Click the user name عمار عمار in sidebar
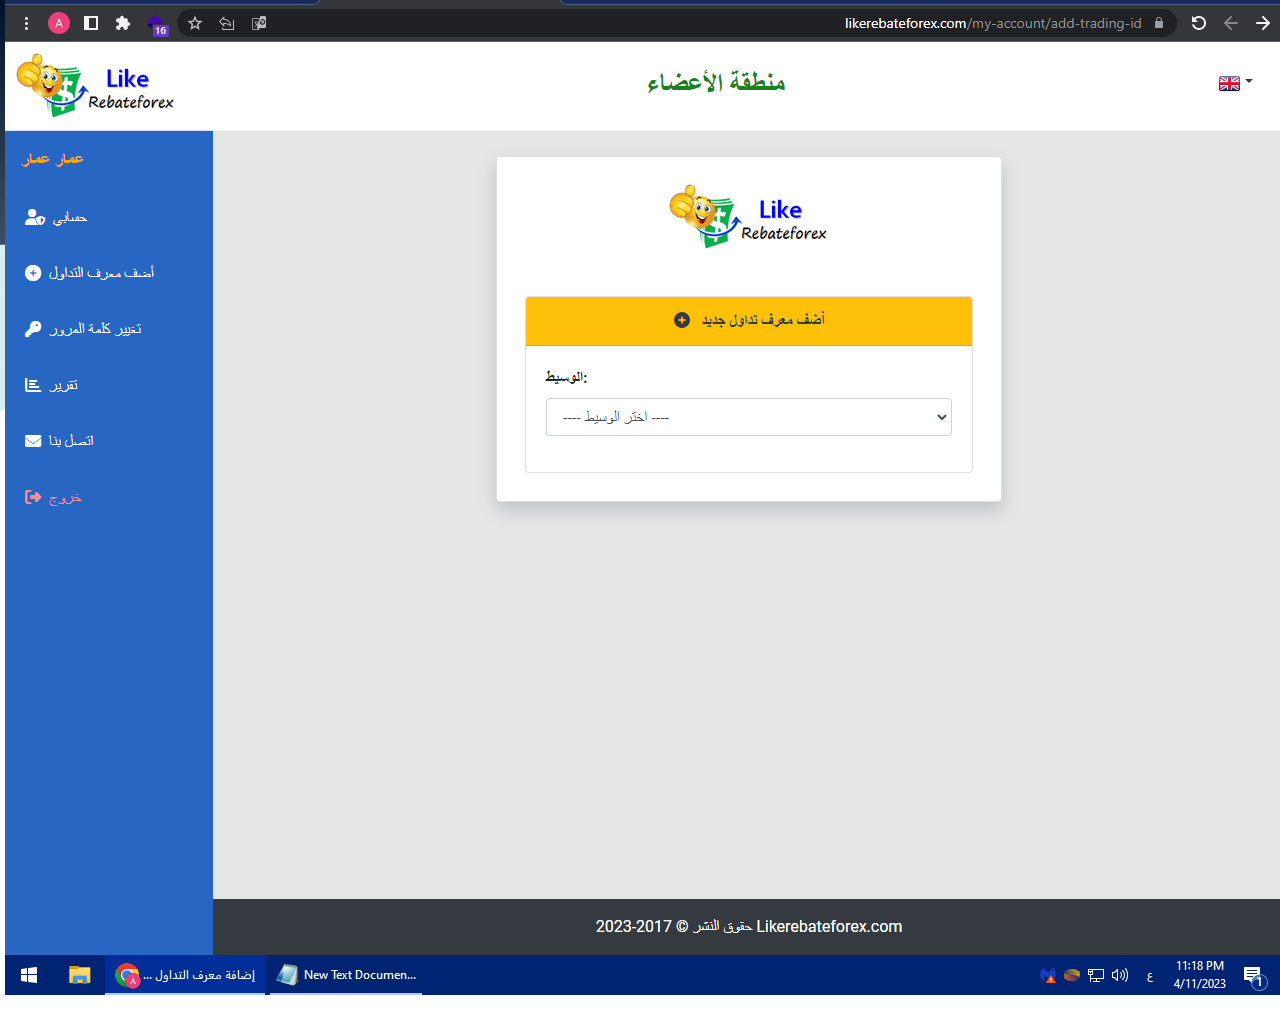This screenshot has height=1024, width=1280. click(53, 159)
